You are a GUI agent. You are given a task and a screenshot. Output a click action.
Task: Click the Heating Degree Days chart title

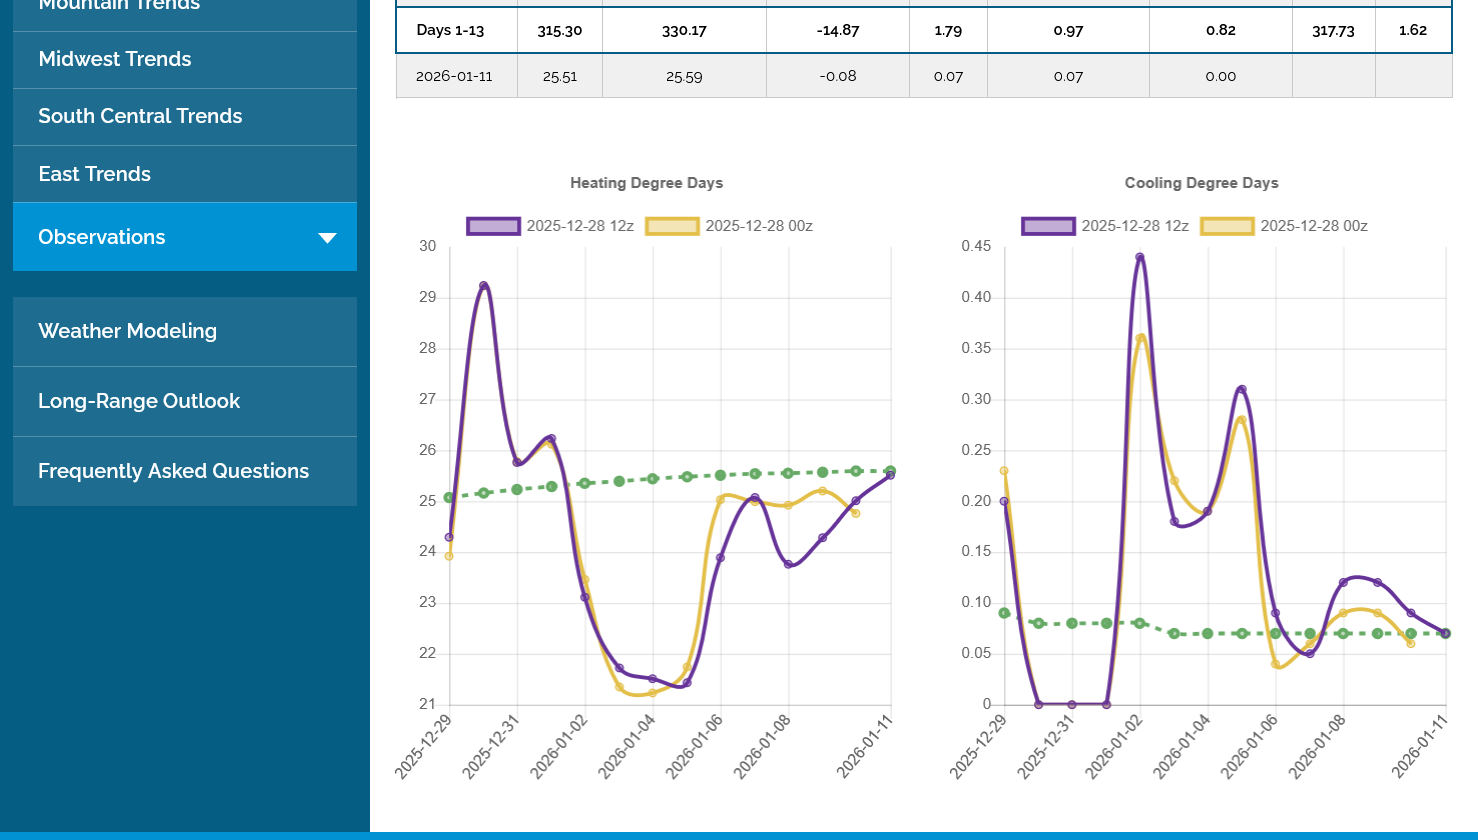pos(646,183)
